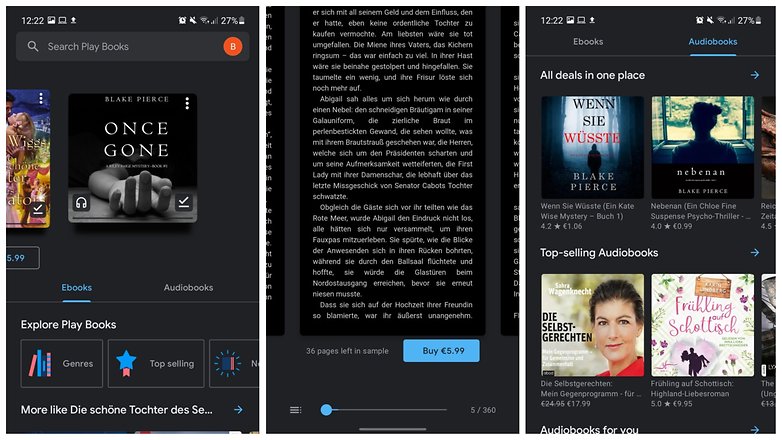Open three-dot menu on the colorful partial cover
This screenshot has height=440, width=782.
coord(41,99)
